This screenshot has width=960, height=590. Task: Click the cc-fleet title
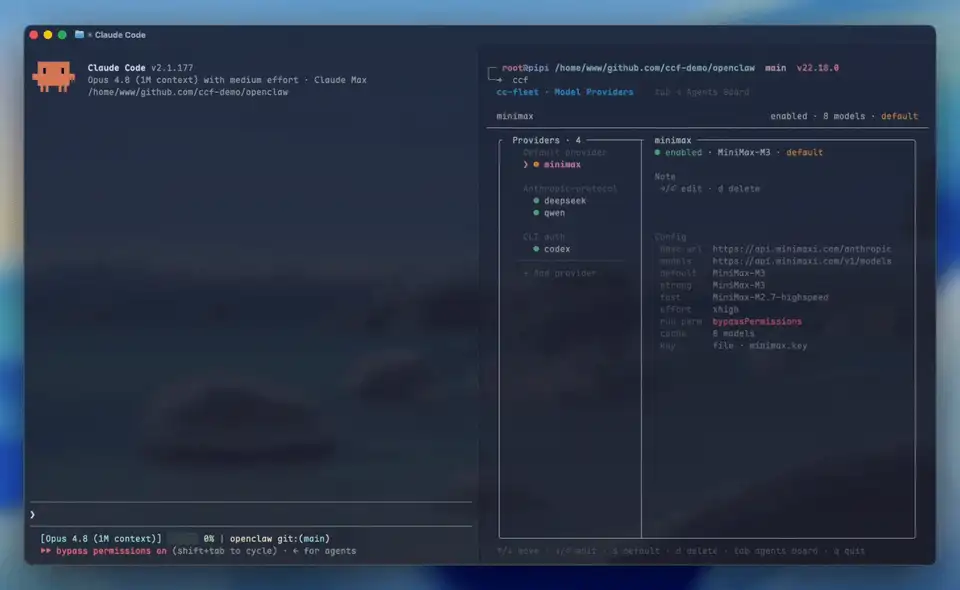(517, 92)
